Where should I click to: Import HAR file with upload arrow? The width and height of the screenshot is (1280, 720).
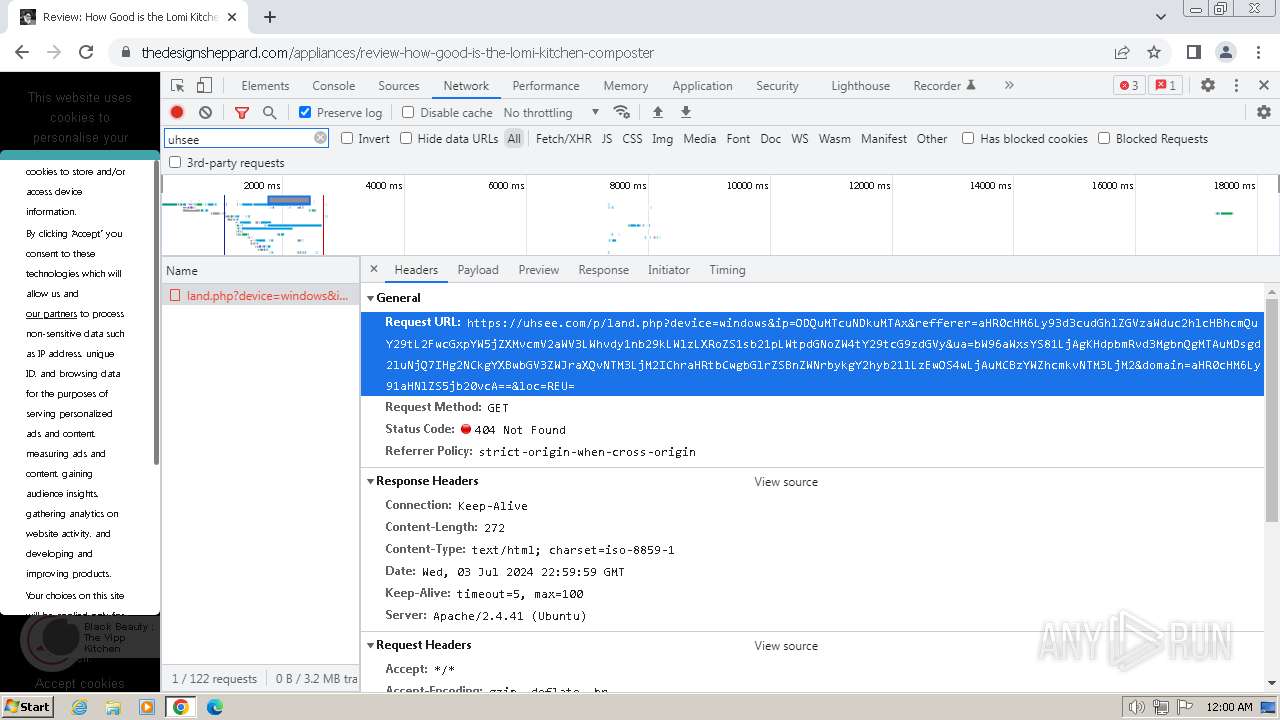[657, 112]
